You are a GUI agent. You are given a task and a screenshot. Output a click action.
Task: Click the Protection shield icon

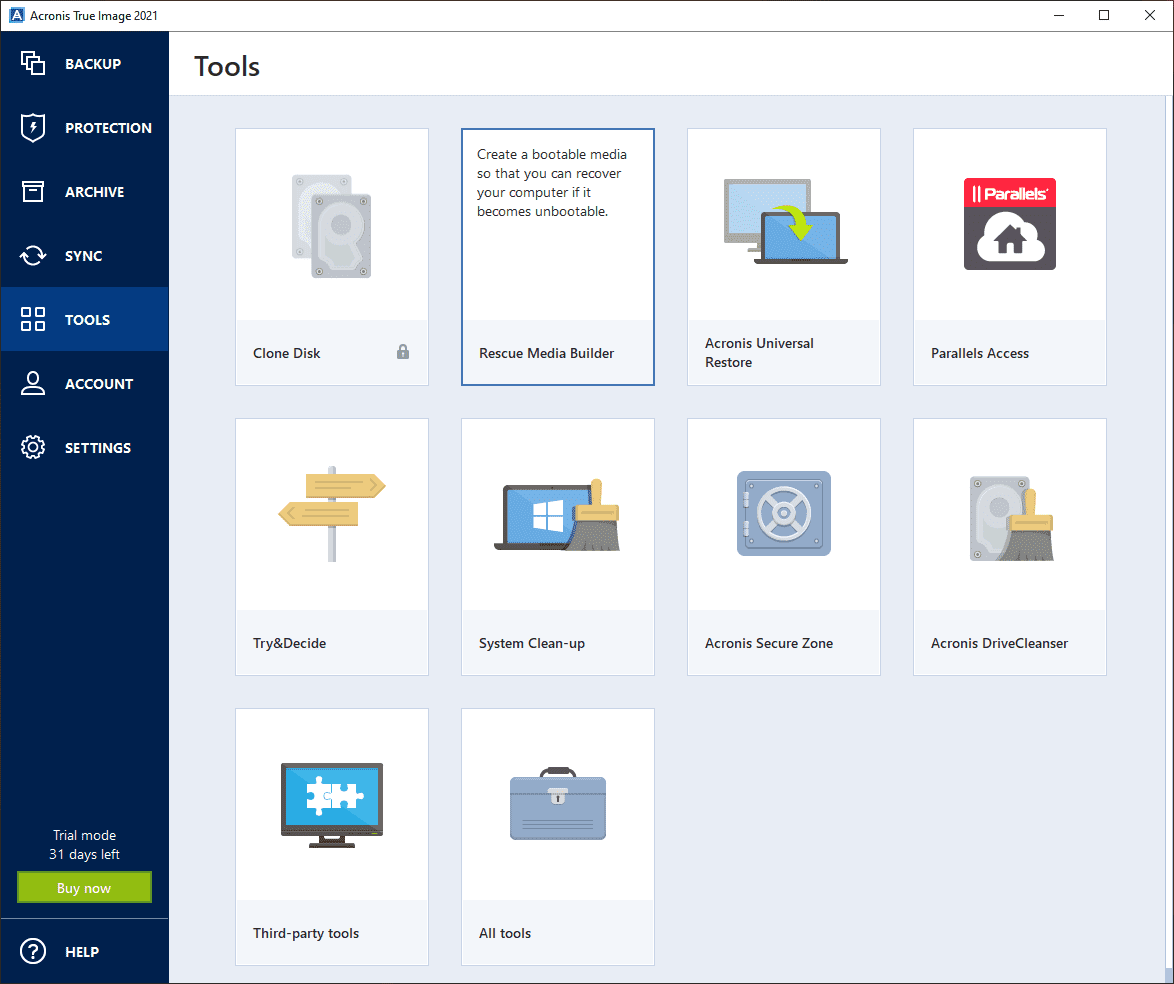33,127
